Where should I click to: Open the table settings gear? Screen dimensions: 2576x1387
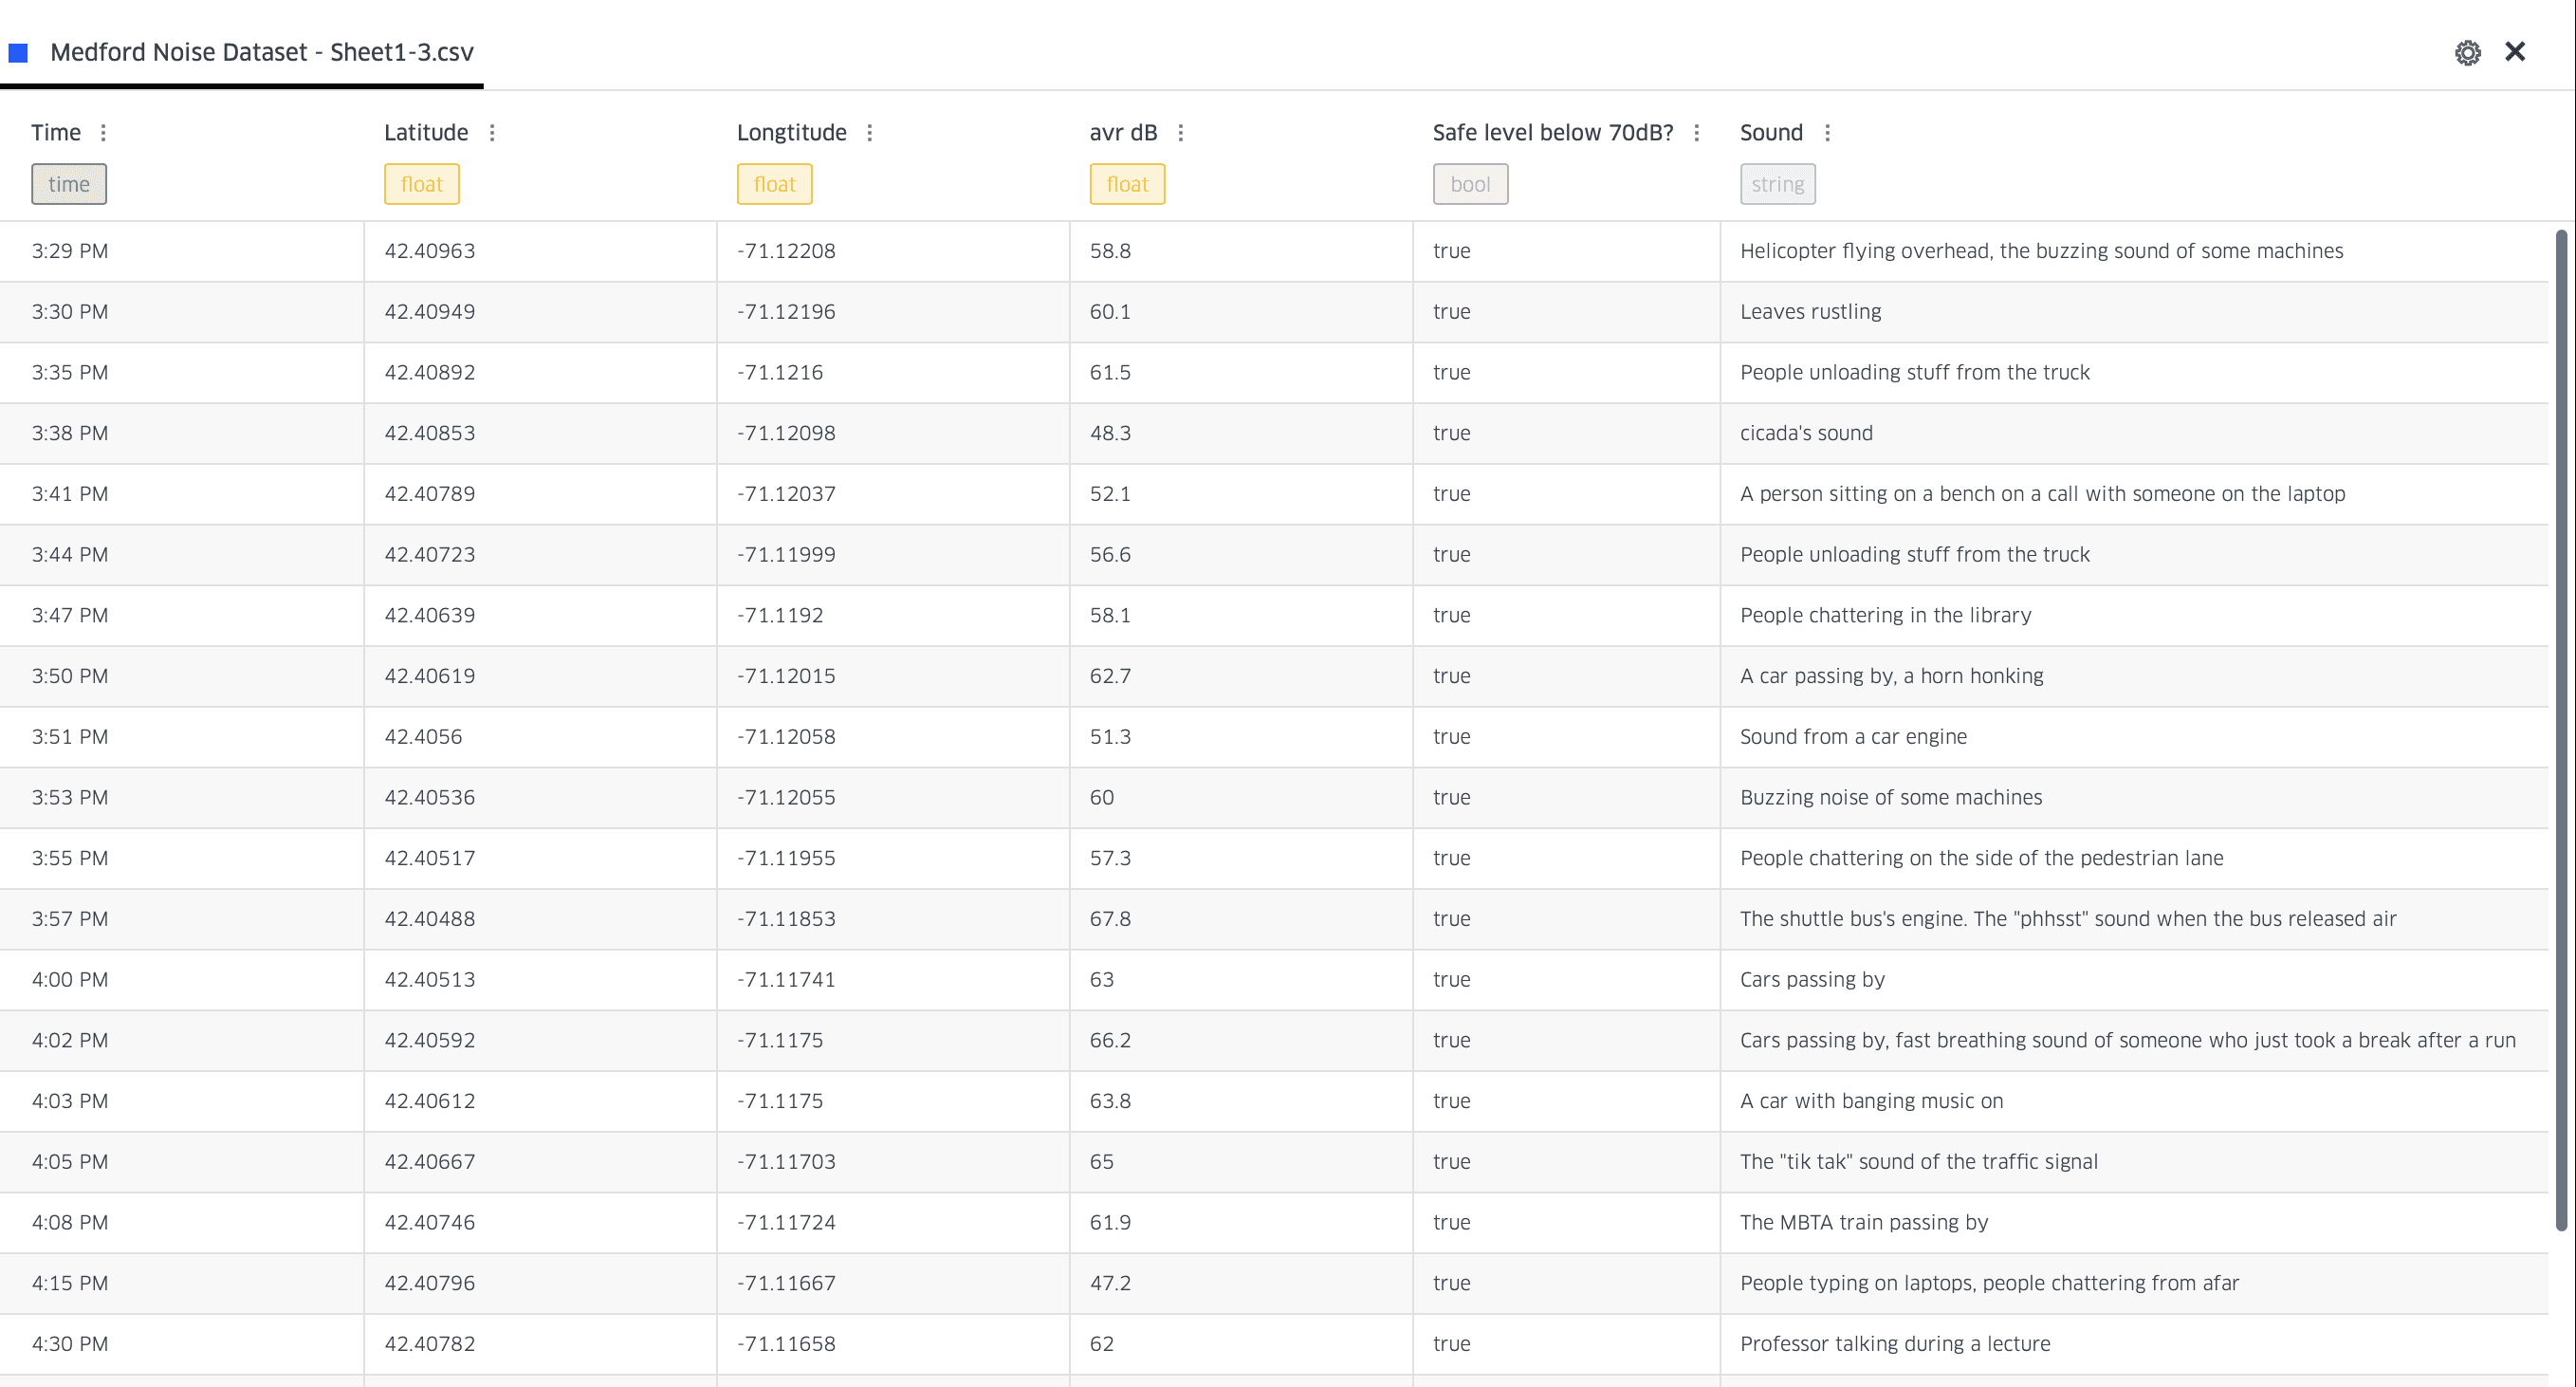pyautogui.click(x=2467, y=53)
